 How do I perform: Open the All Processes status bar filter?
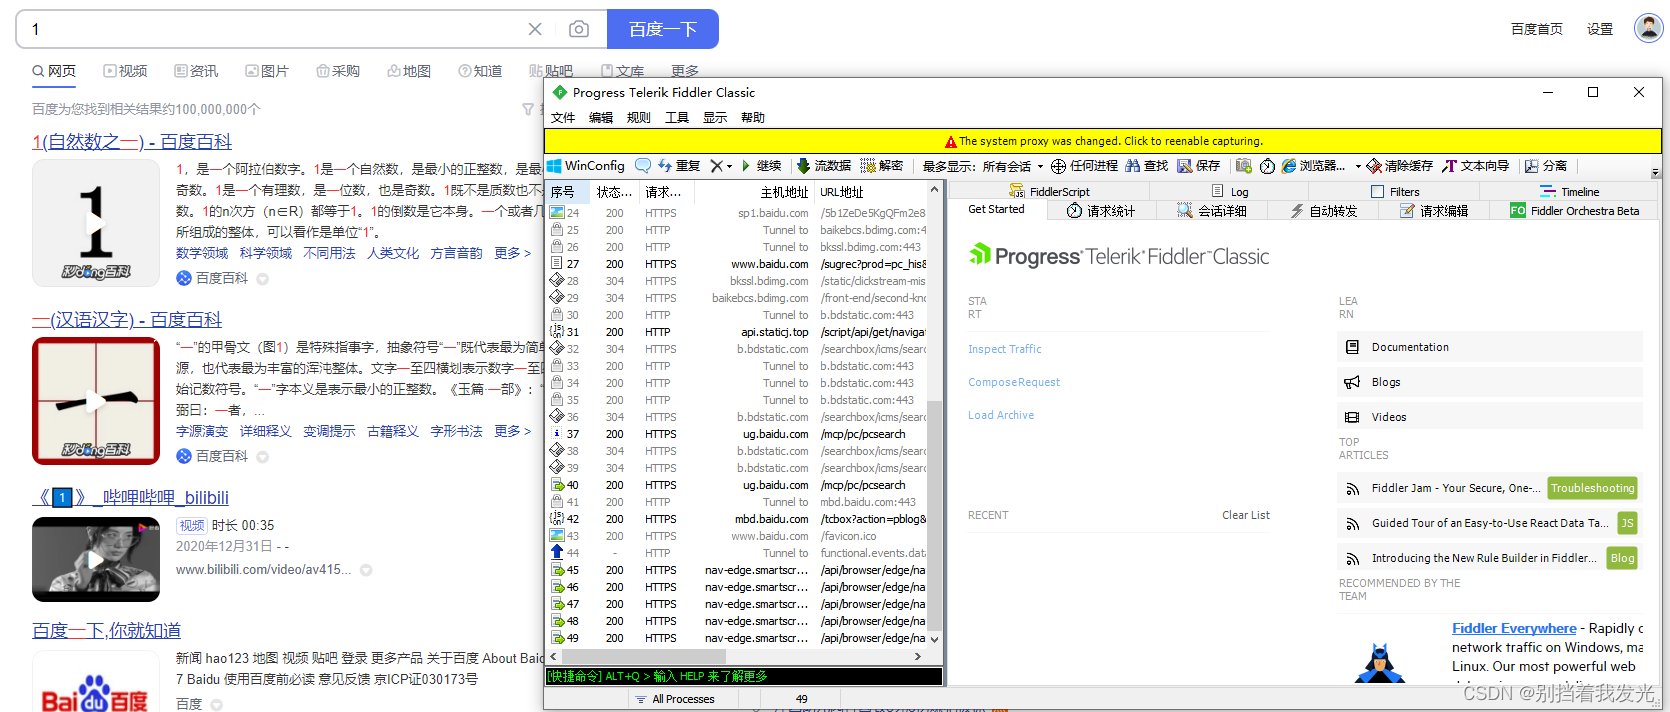(x=675, y=699)
